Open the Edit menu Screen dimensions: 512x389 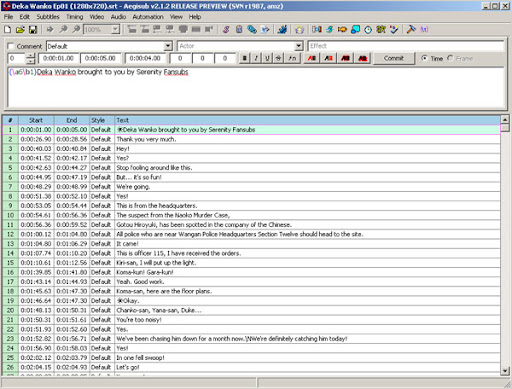(x=25, y=17)
